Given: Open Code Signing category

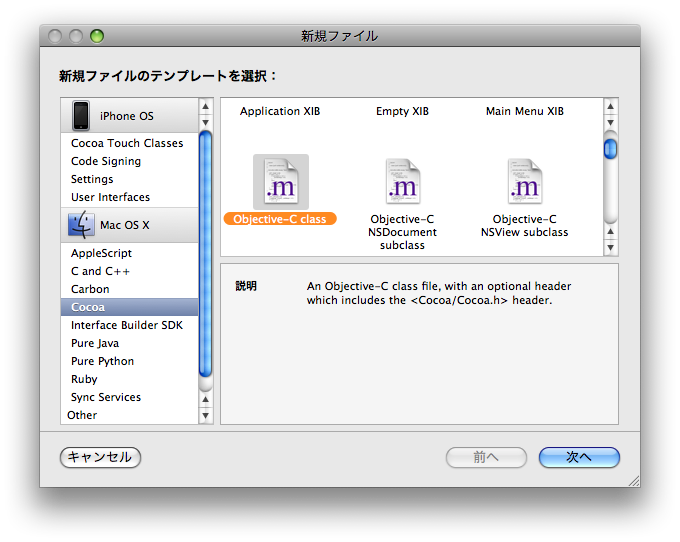Looking at the screenshot, I should tap(130, 161).
